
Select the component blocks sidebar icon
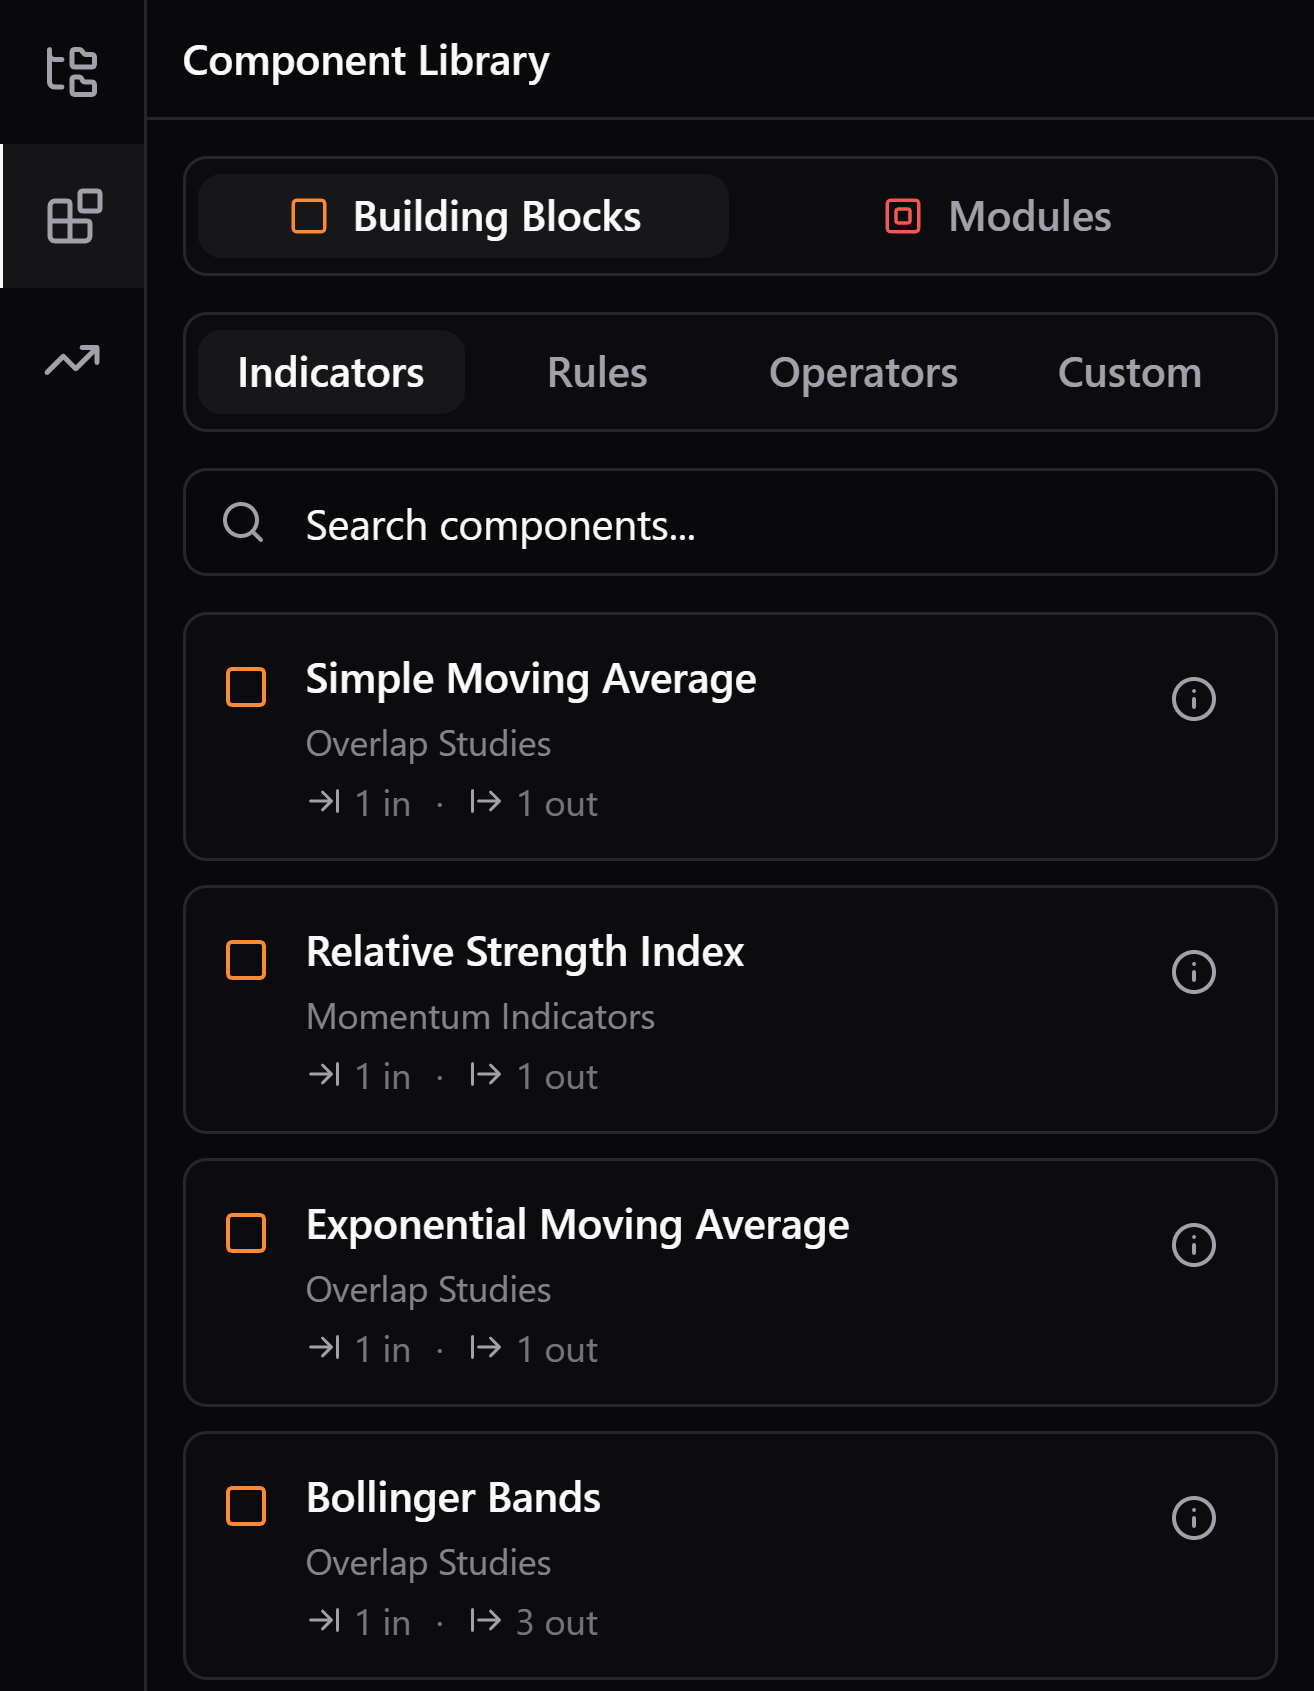(x=74, y=216)
